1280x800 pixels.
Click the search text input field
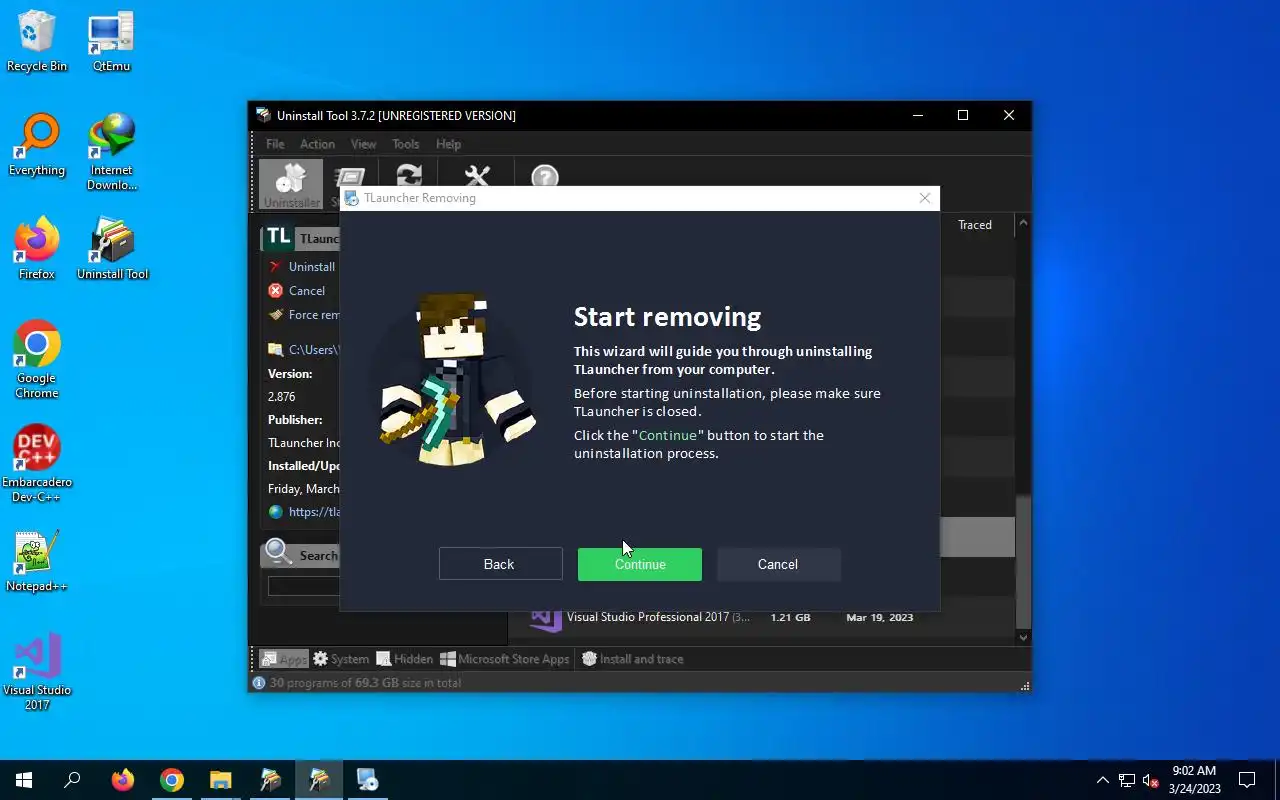(x=304, y=587)
